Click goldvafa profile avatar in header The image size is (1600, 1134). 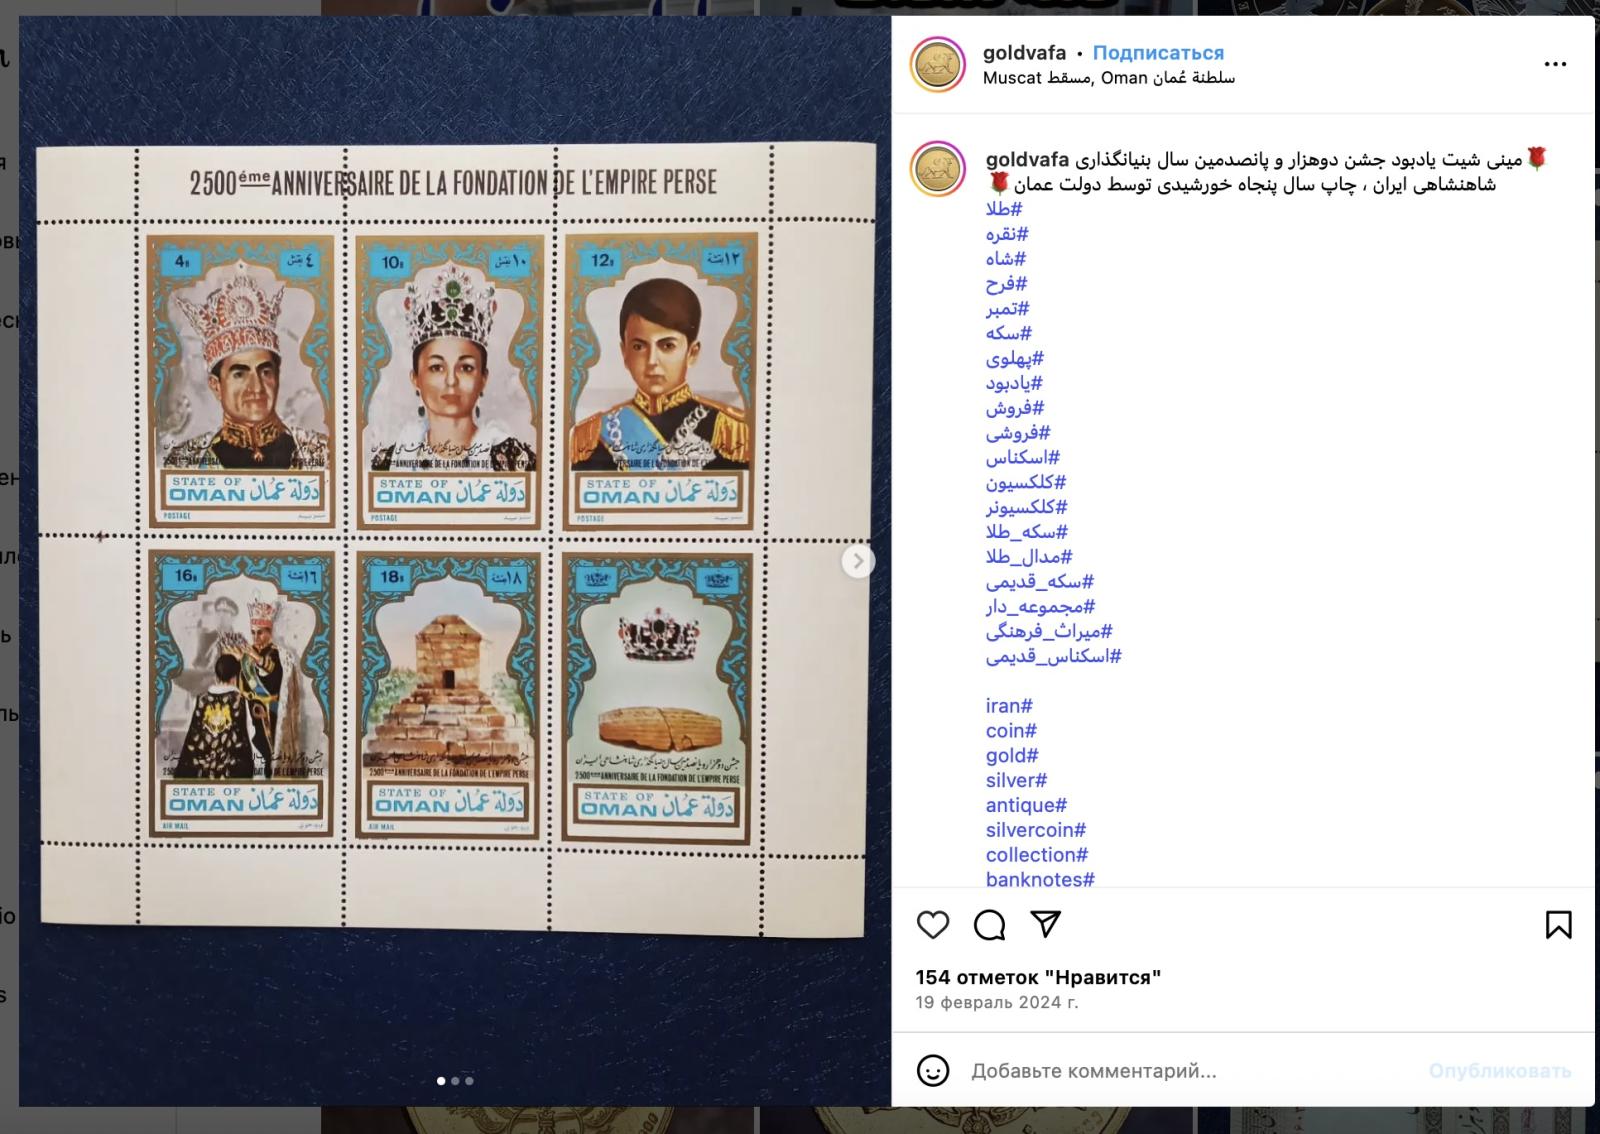tap(937, 65)
